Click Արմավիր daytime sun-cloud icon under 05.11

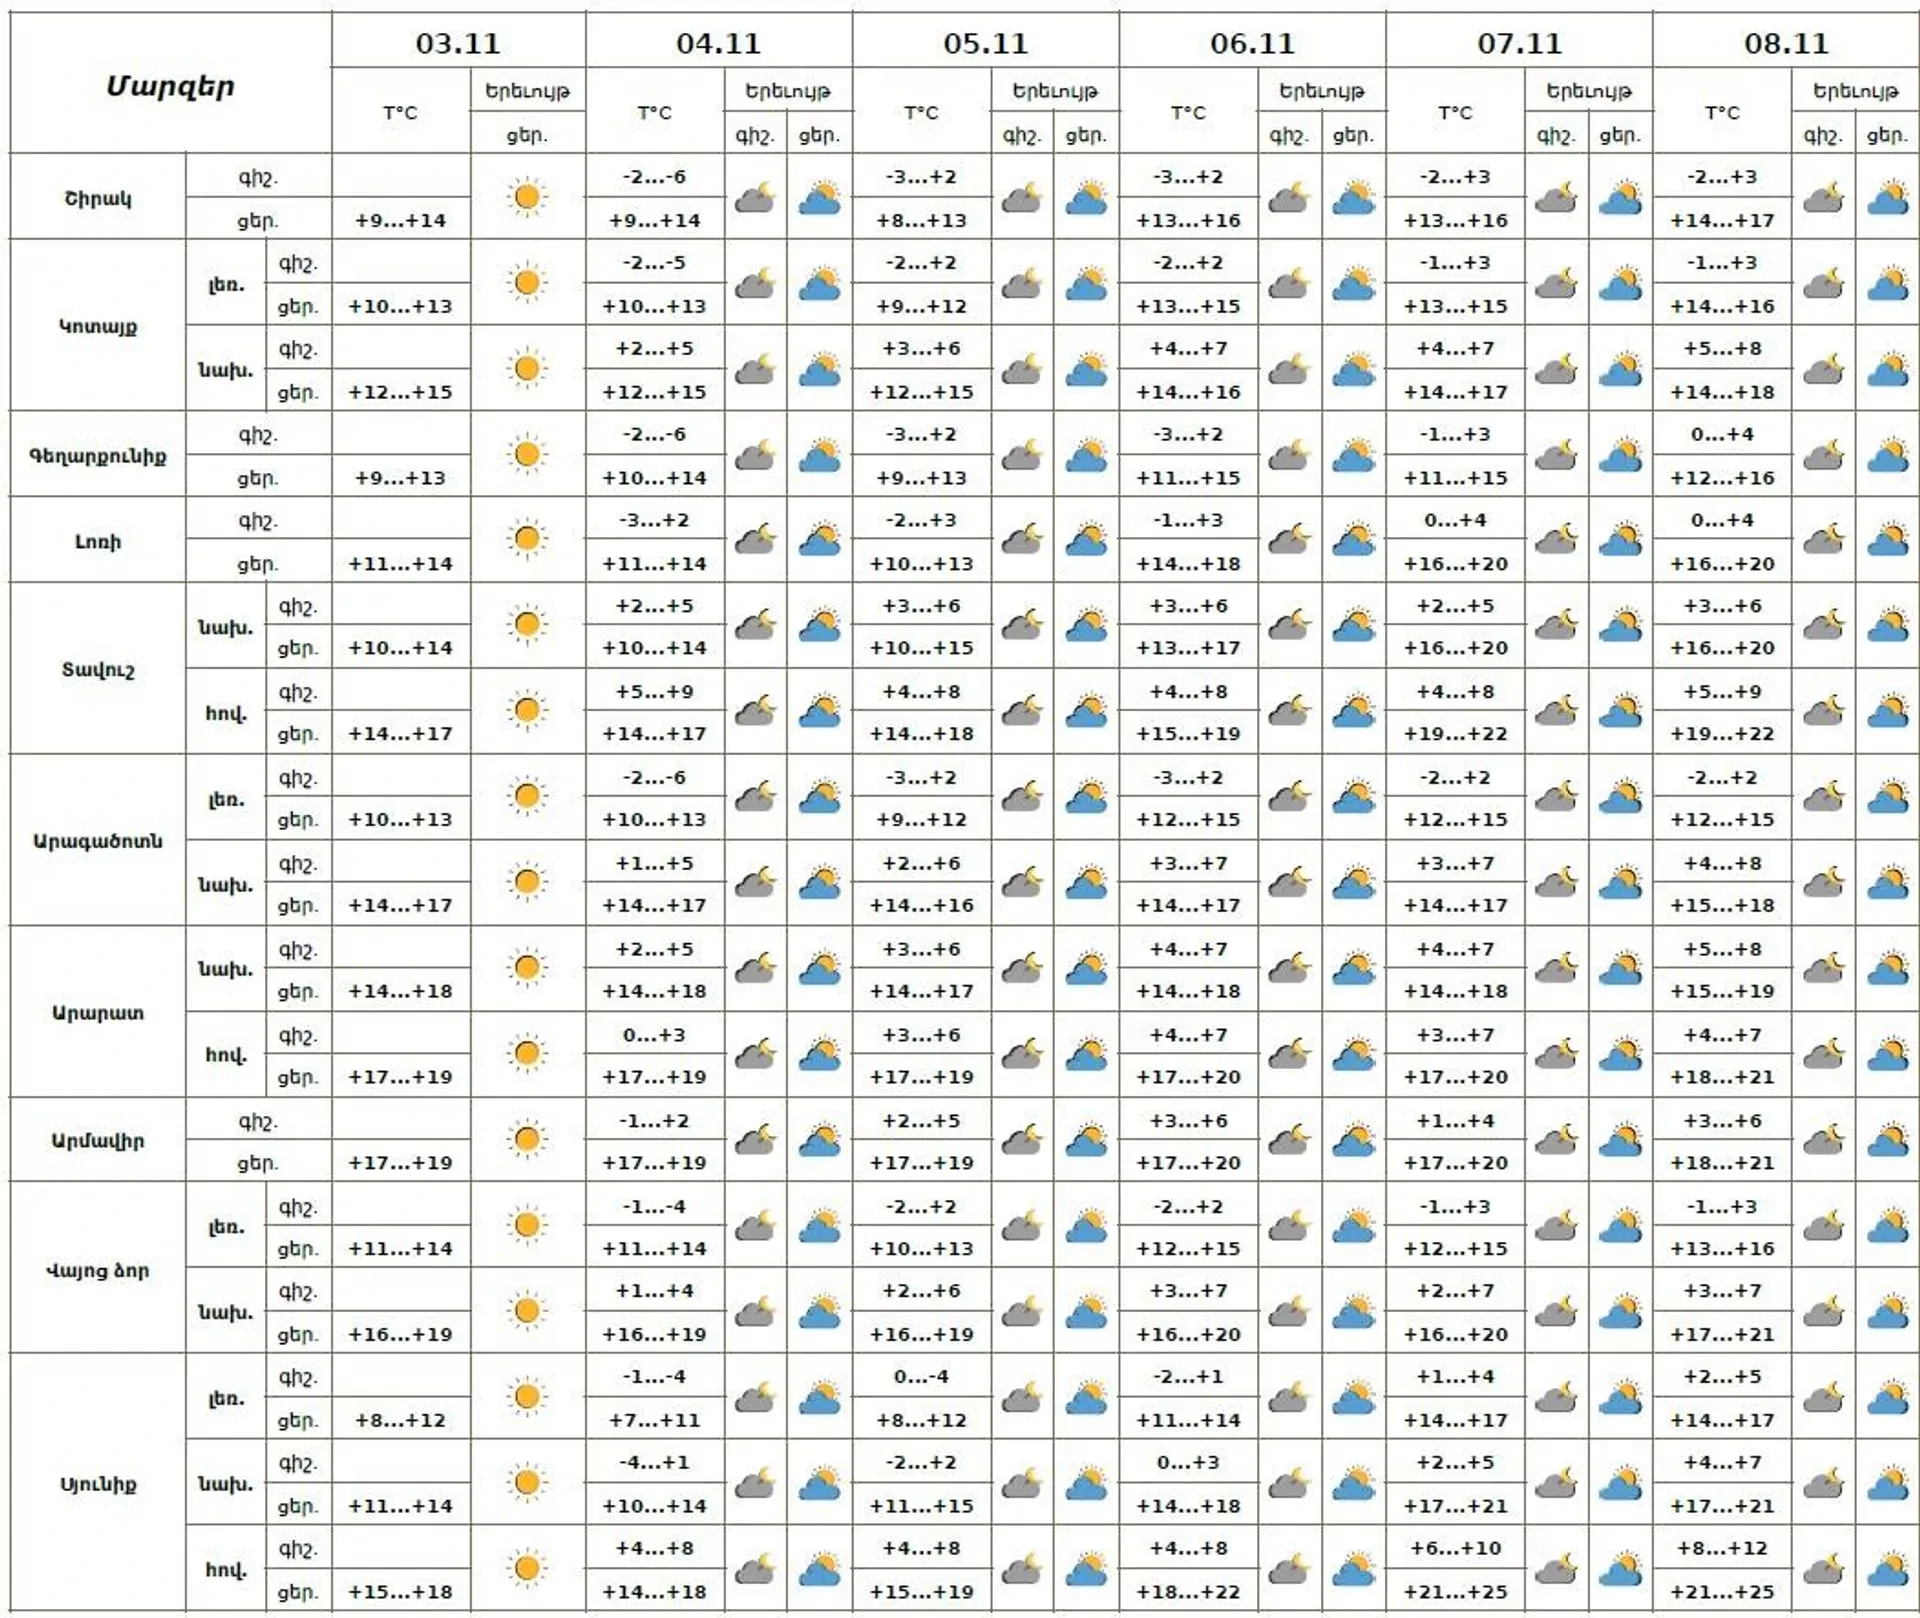(1086, 1141)
